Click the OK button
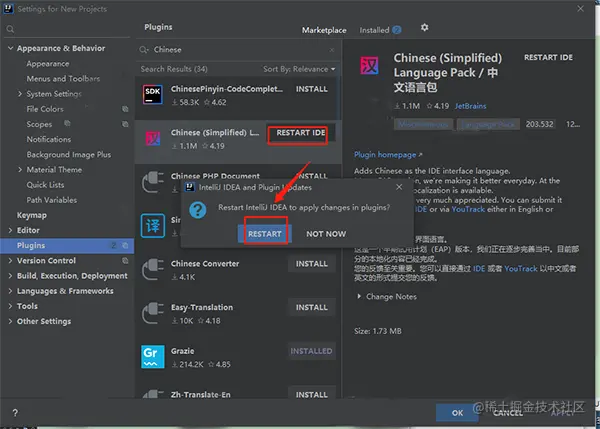The image size is (600, 429). coord(457,413)
